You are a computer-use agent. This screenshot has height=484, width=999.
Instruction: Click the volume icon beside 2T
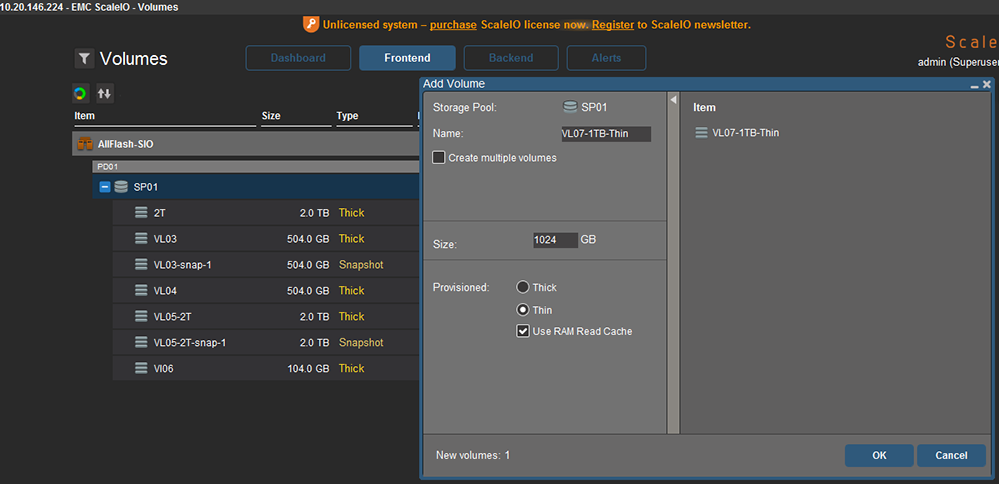pos(141,213)
